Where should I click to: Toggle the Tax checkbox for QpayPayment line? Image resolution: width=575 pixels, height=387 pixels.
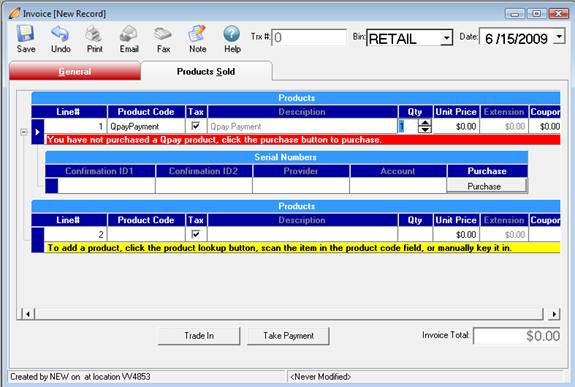(x=195, y=126)
